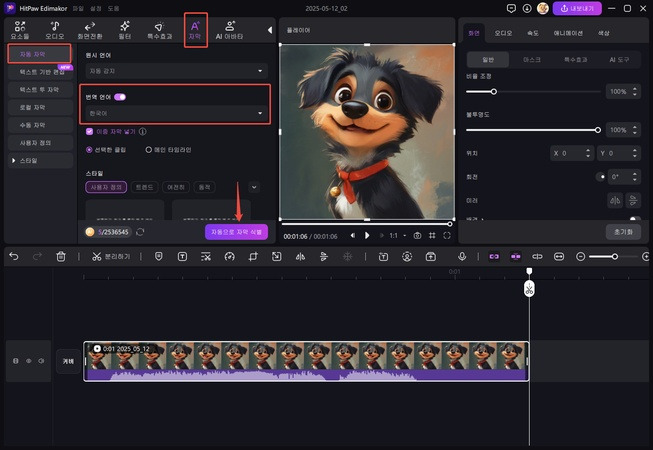Click the scissors split button
The width and height of the screenshot is (653, 450).
111,256
